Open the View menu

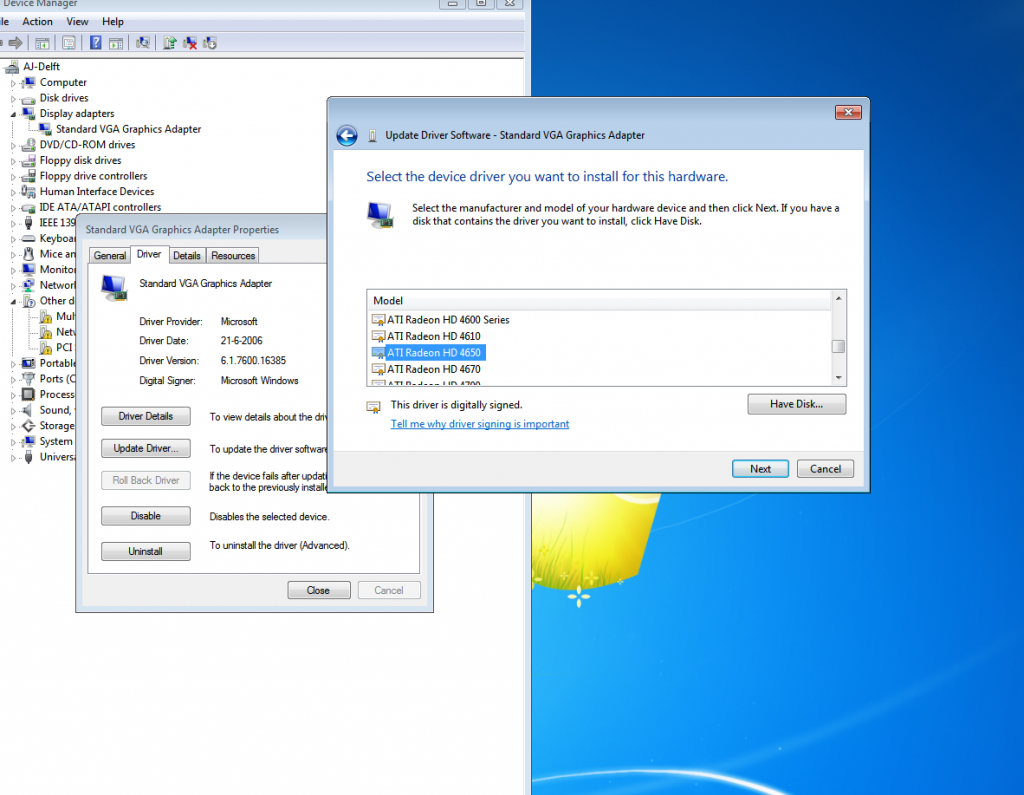(x=77, y=22)
